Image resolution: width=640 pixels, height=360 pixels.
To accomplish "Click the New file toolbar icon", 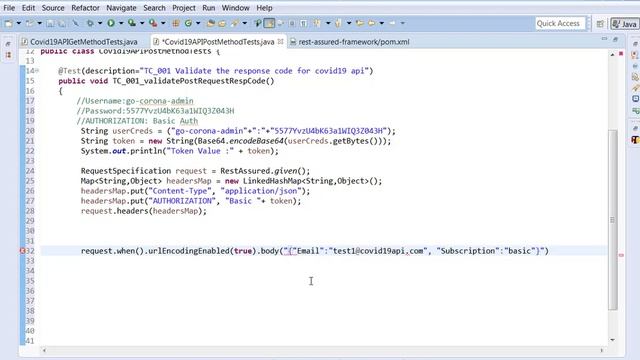I will click(x=9, y=23).
